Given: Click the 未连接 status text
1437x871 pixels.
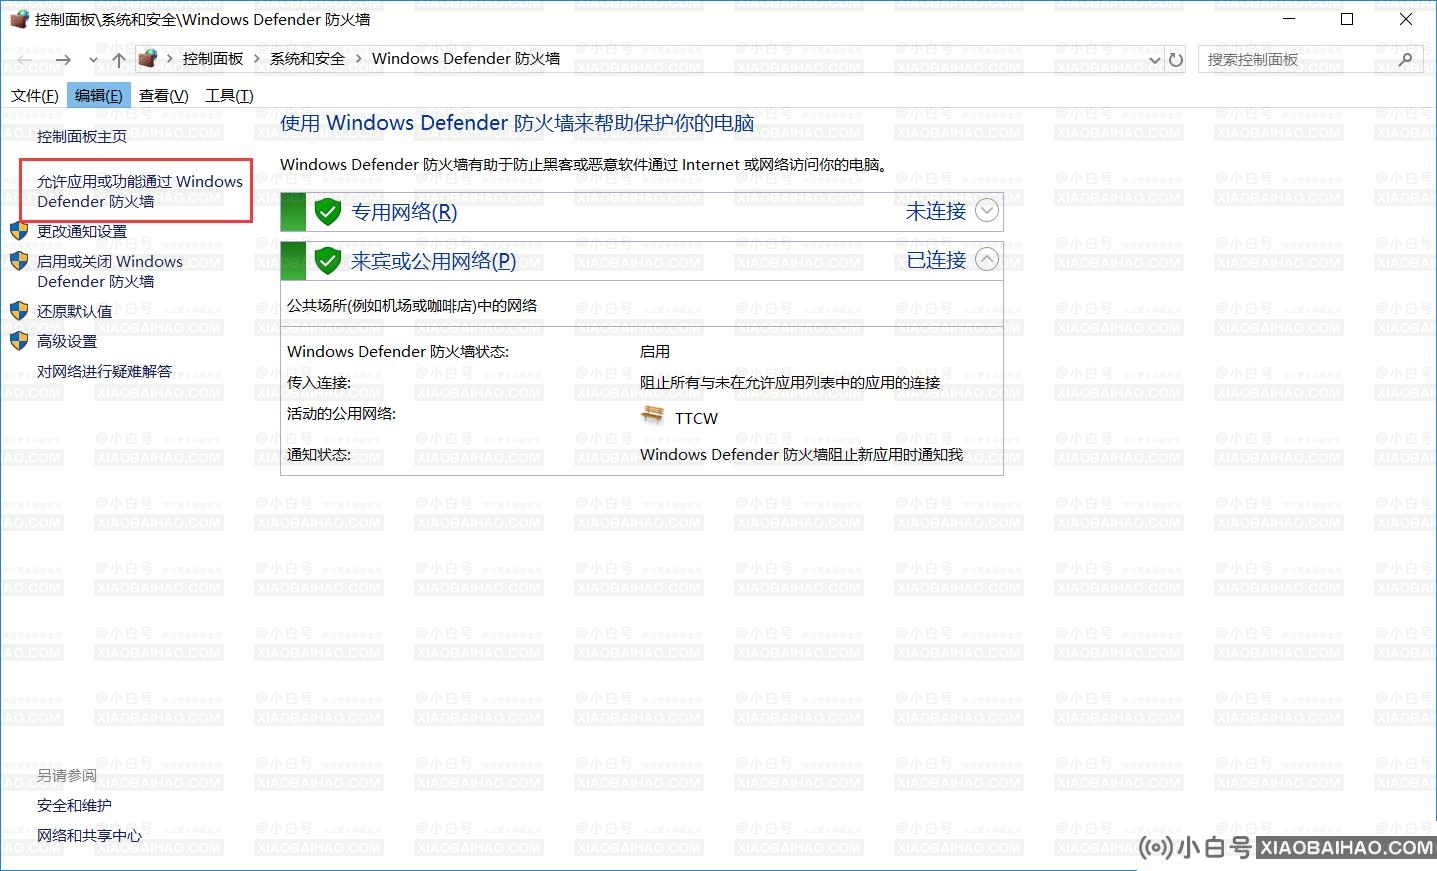Looking at the screenshot, I should (936, 211).
